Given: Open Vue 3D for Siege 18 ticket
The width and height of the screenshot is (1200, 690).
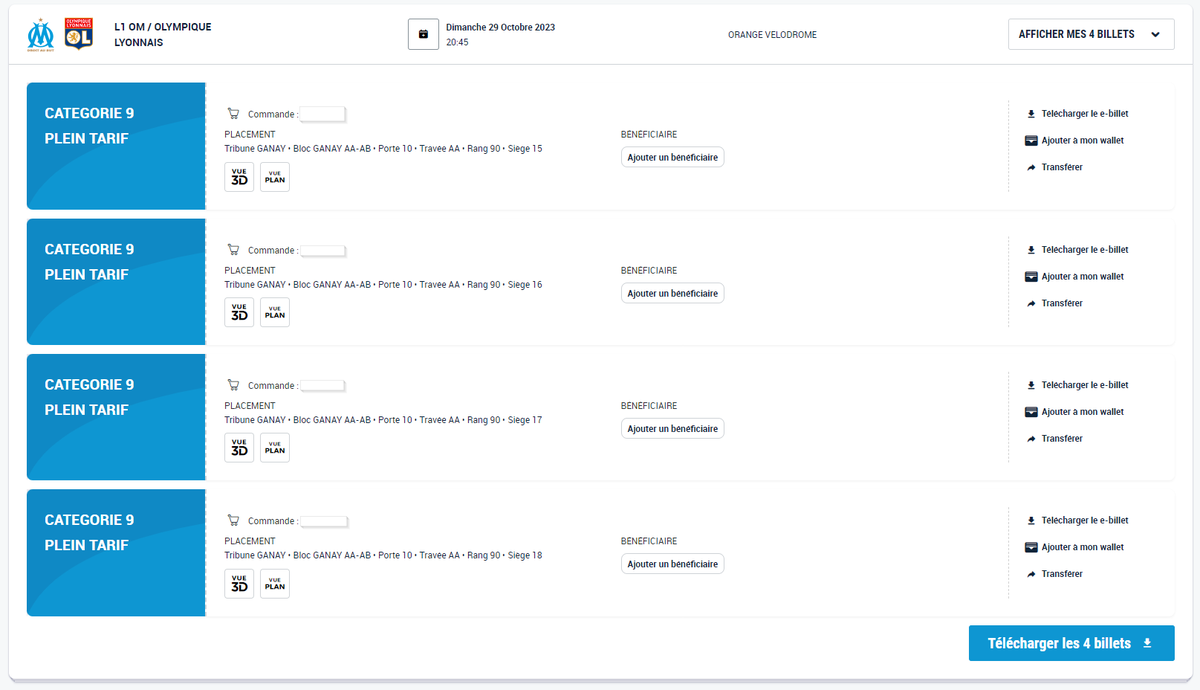Looking at the screenshot, I should [239, 583].
